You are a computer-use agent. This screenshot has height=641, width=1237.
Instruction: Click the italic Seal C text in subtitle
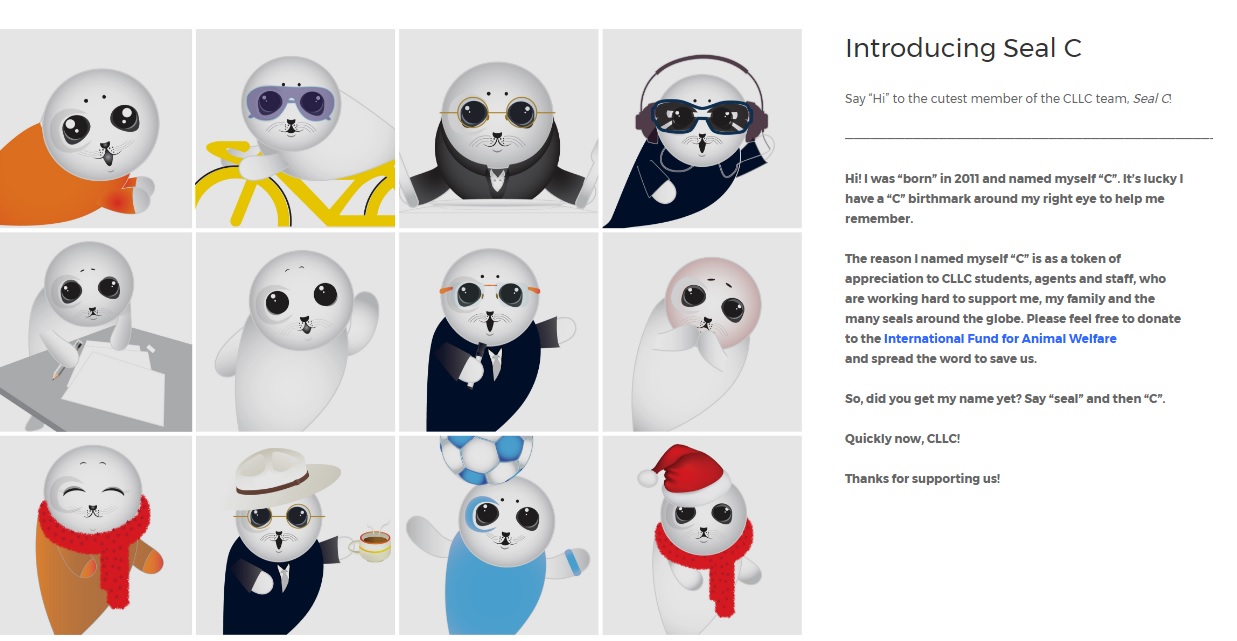pyautogui.click(x=1151, y=98)
